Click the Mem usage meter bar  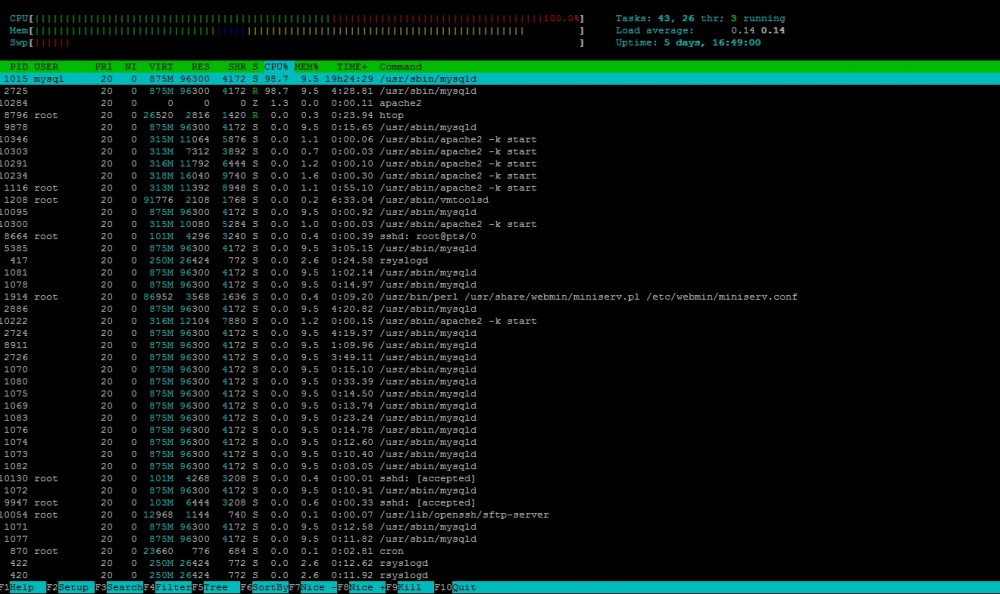coord(300,30)
